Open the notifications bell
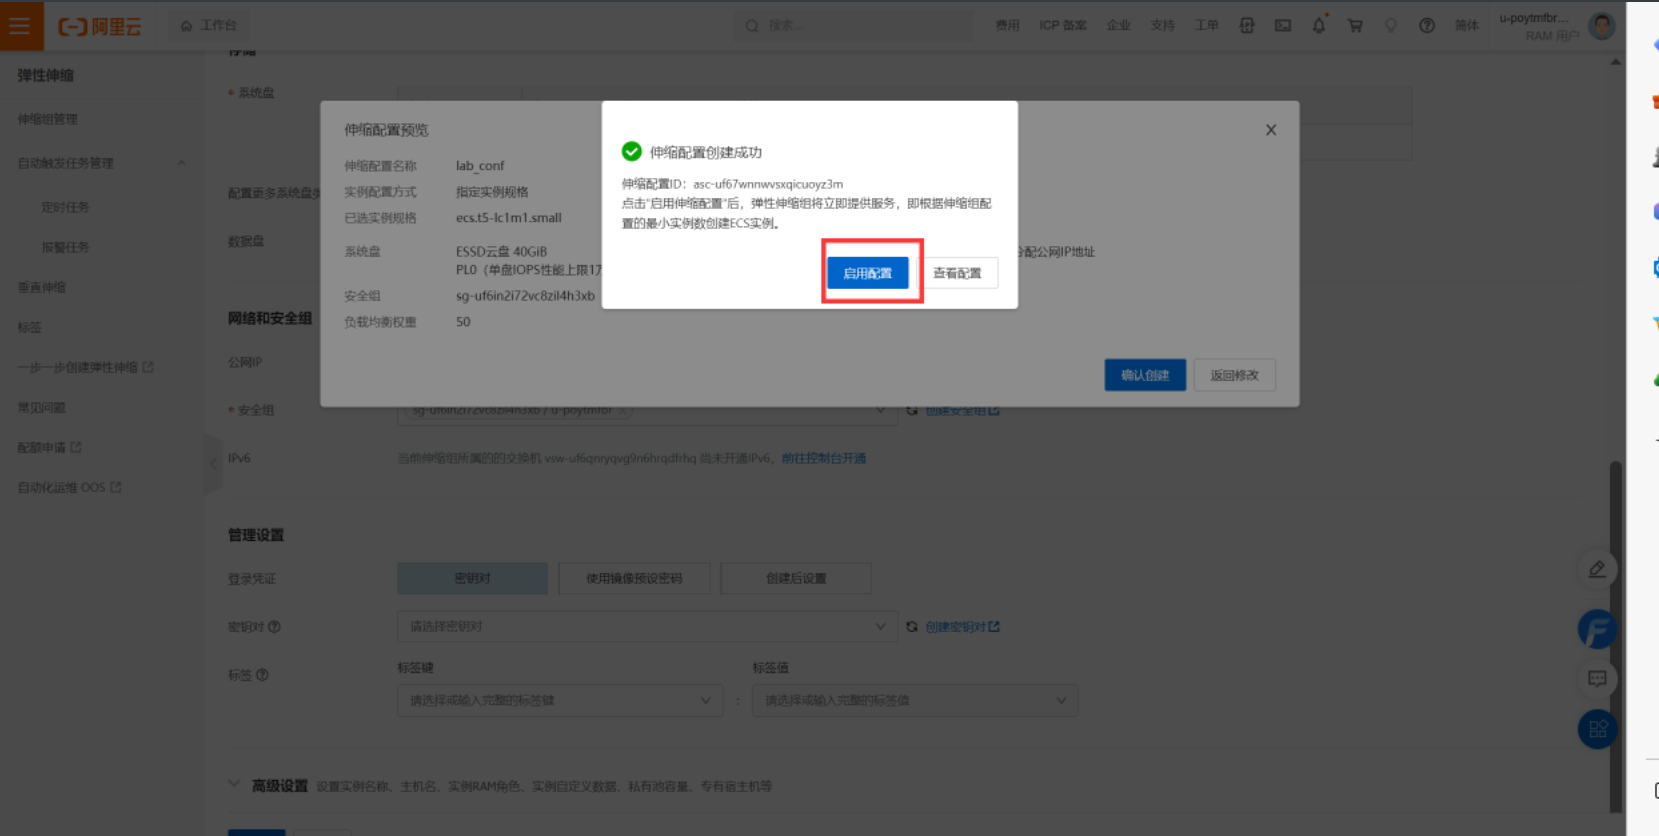The width and height of the screenshot is (1659, 836). click(x=1319, y=25)
